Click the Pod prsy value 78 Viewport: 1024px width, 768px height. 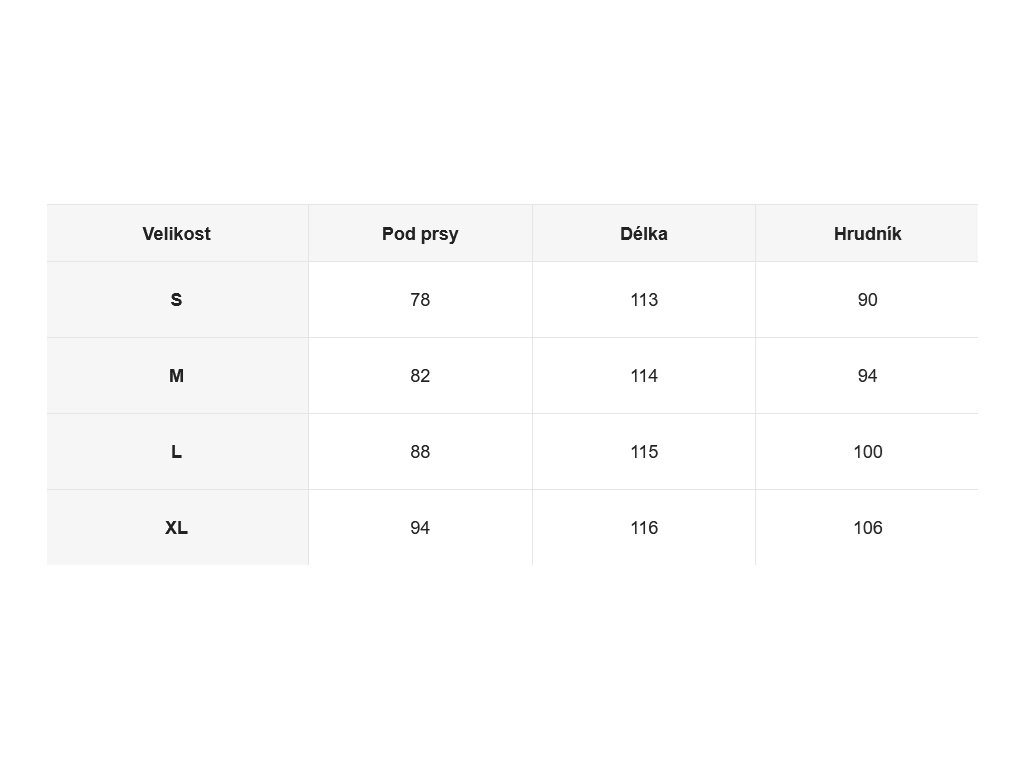pyautogui.click(x=420, y=300)
